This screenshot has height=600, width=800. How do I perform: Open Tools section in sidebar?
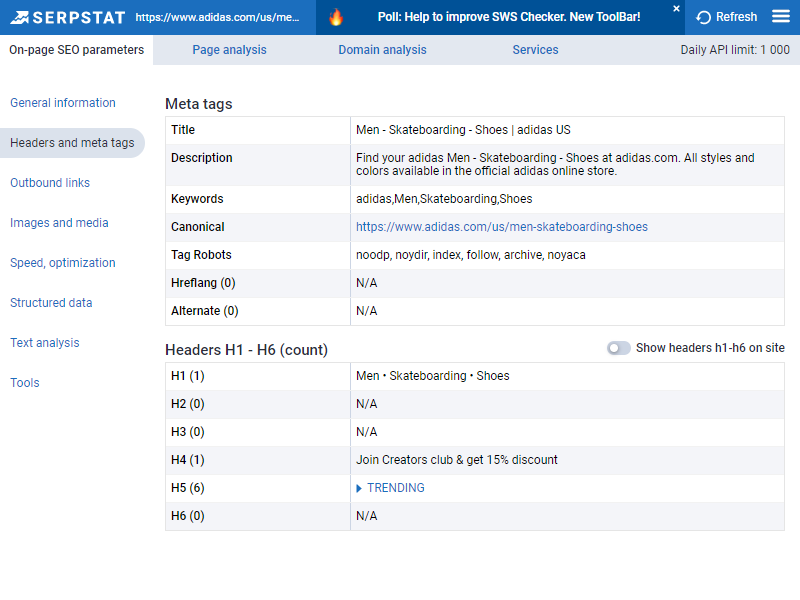tap(24, 383)
